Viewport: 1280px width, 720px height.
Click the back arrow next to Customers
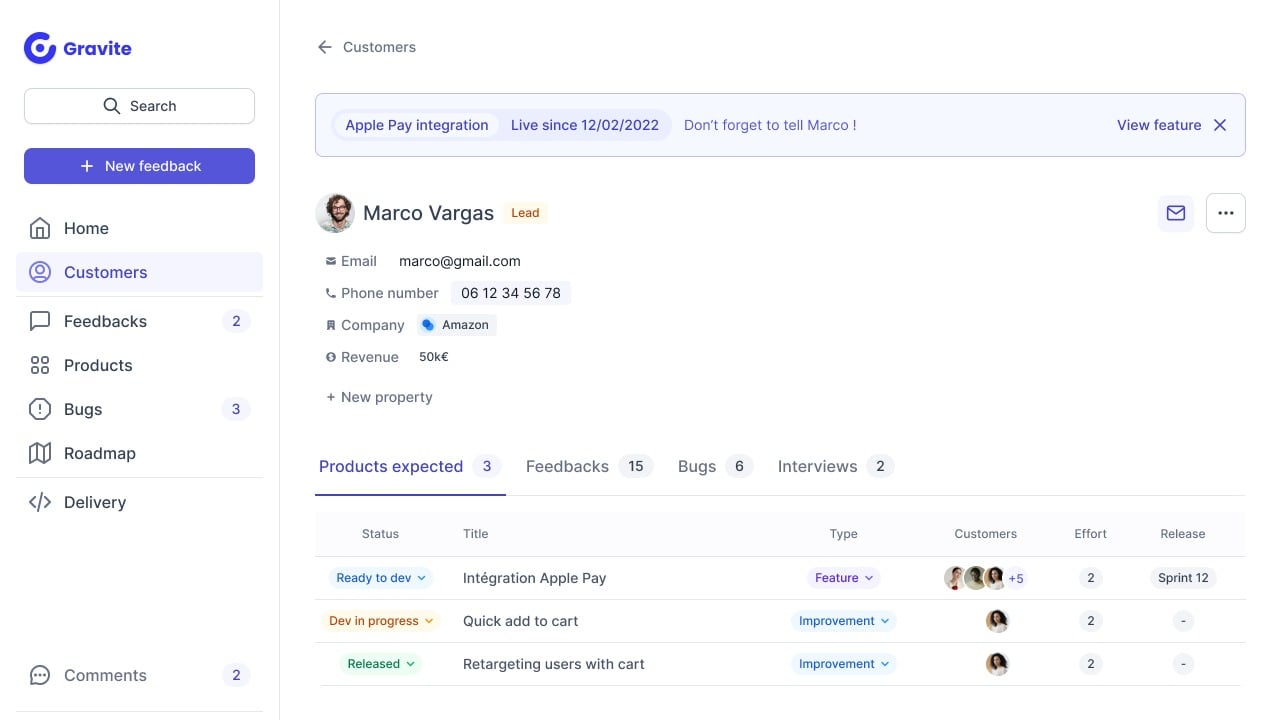point(324,47)
